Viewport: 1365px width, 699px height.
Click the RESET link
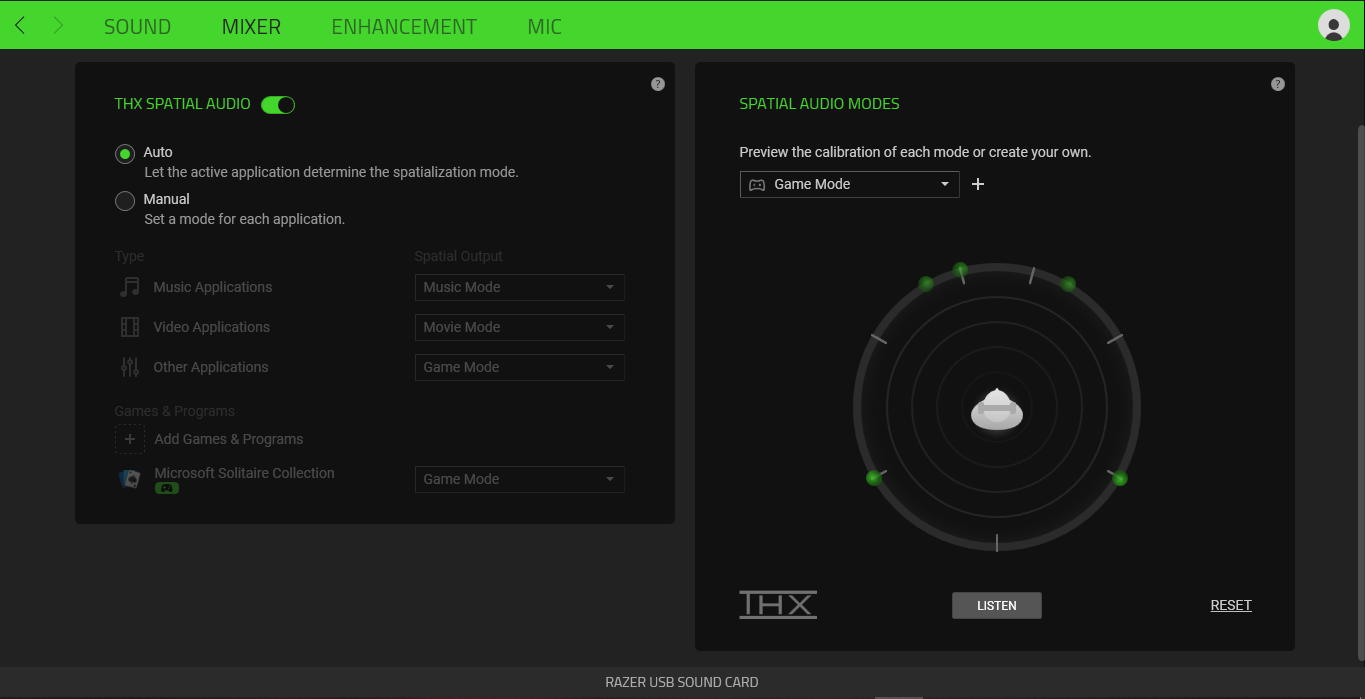1231,605
